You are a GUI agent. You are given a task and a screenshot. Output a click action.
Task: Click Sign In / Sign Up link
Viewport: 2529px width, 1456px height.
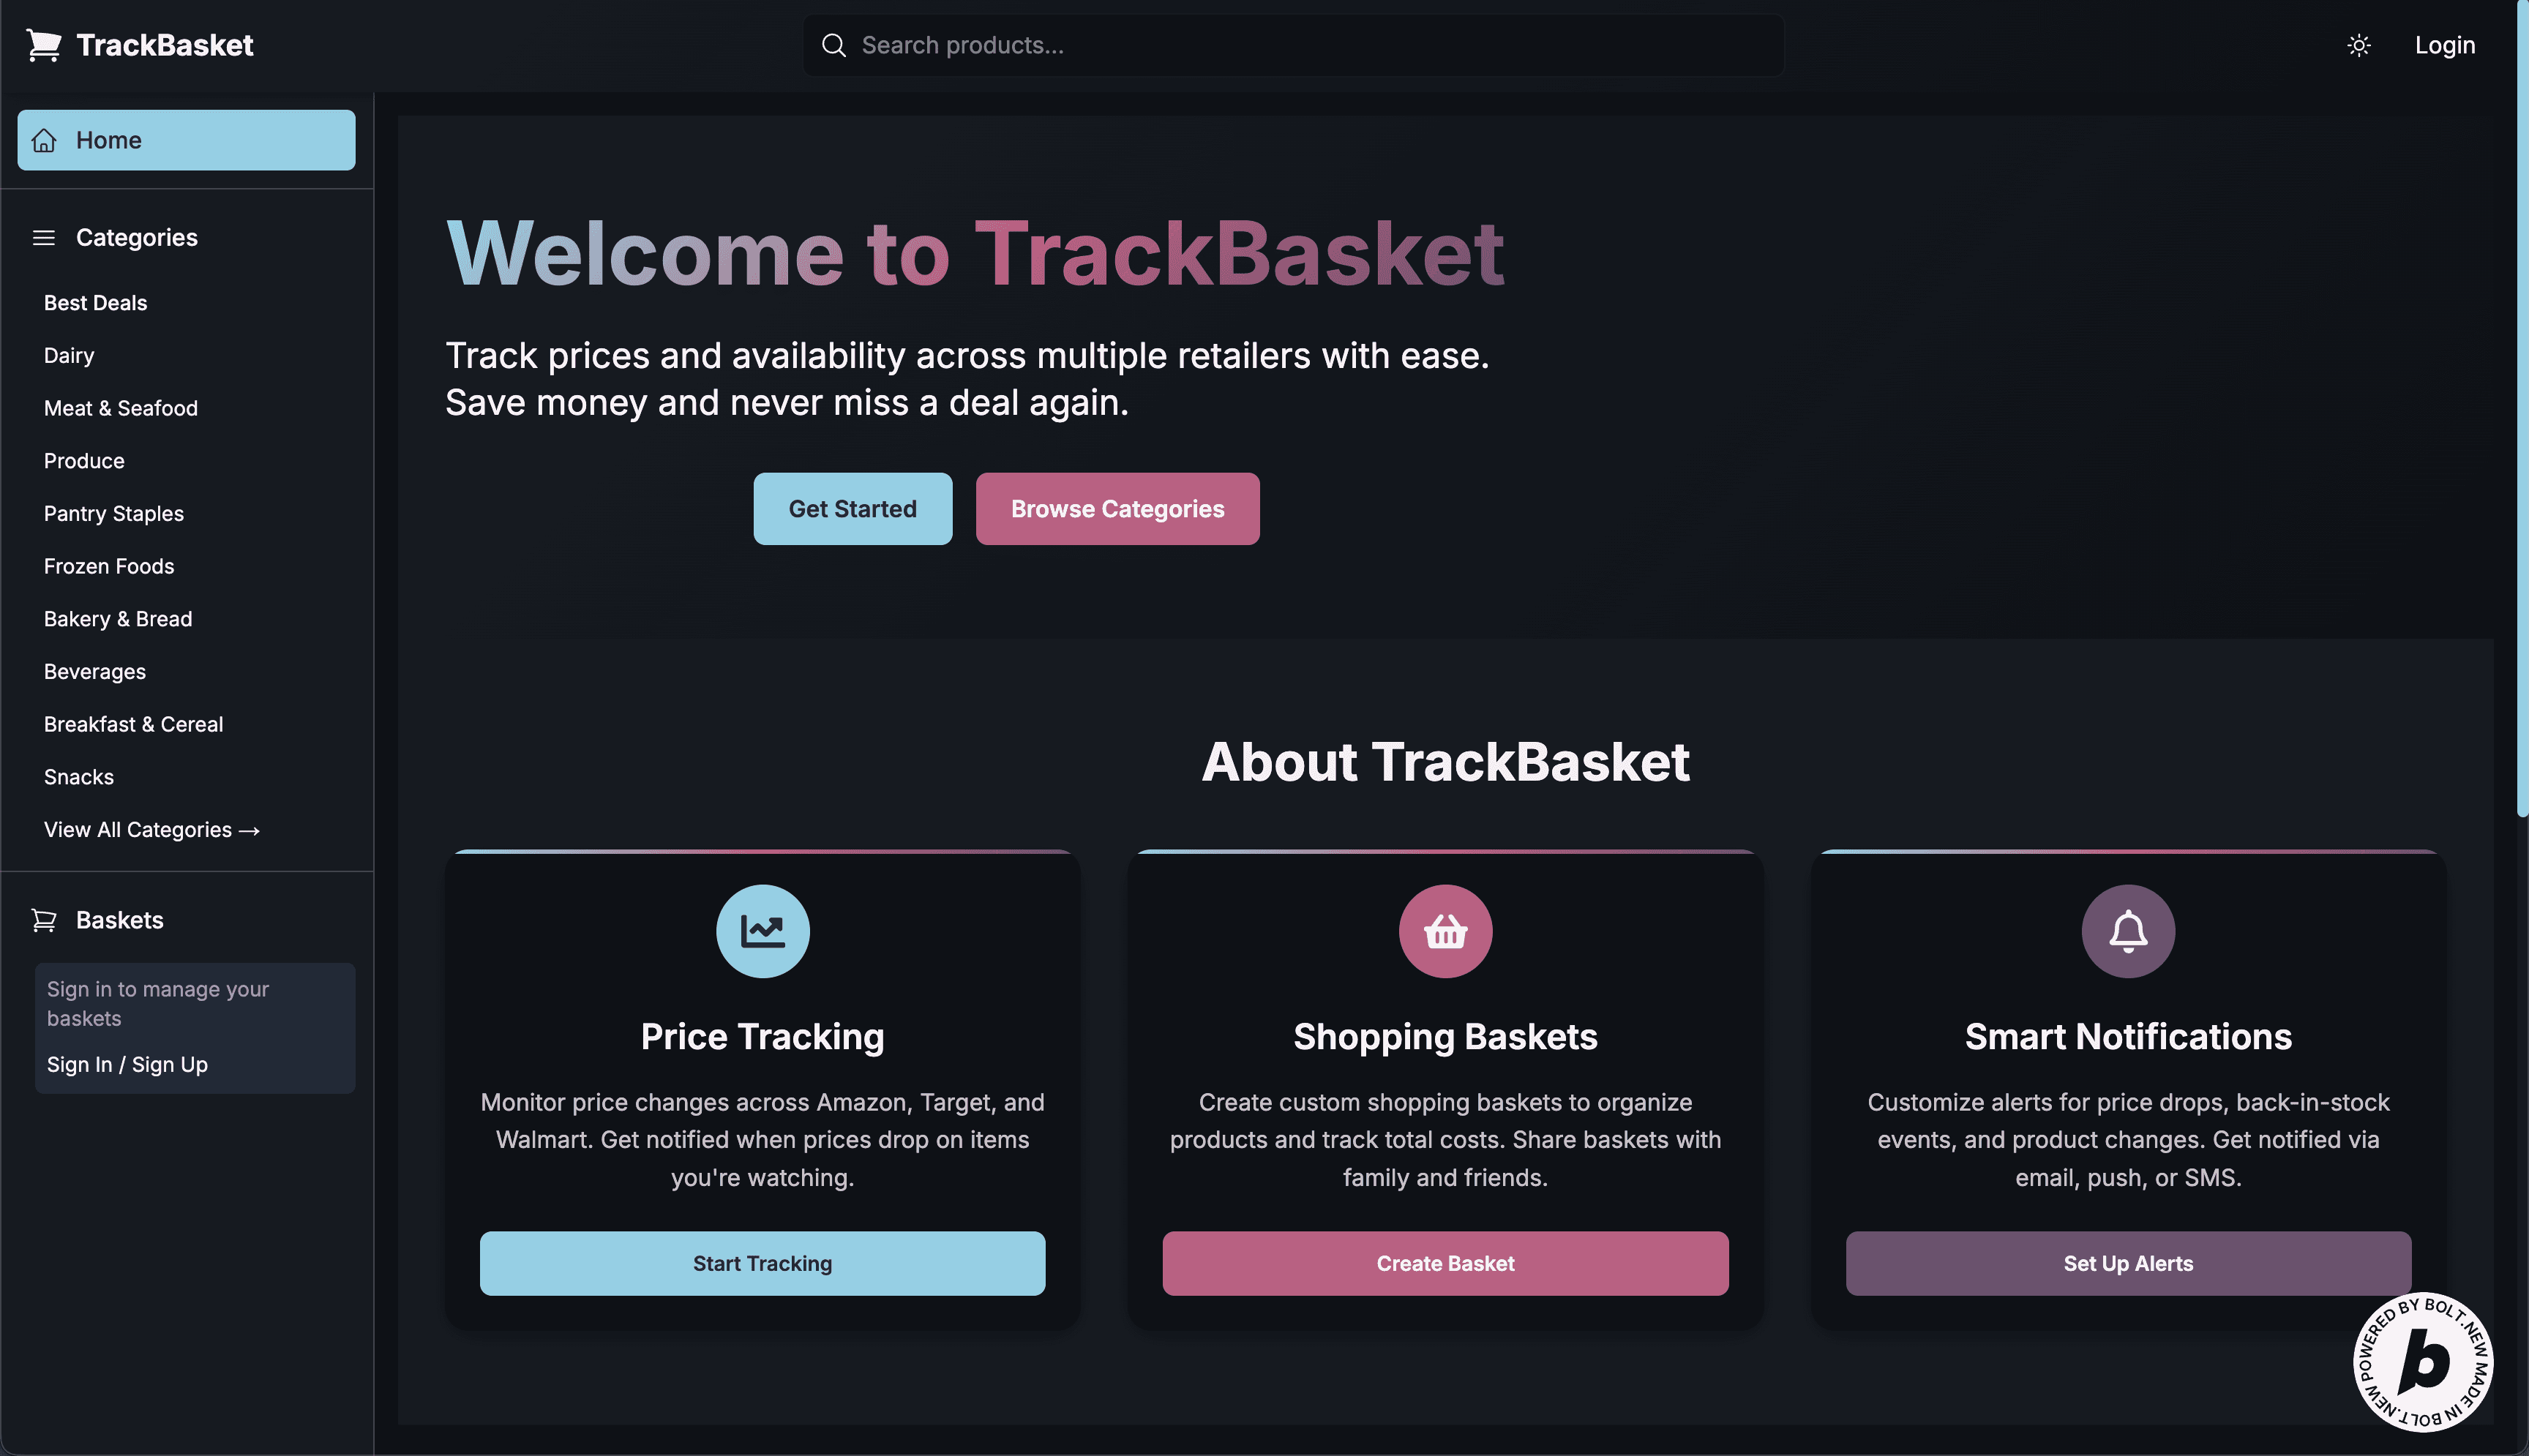tap(127, 1065)
